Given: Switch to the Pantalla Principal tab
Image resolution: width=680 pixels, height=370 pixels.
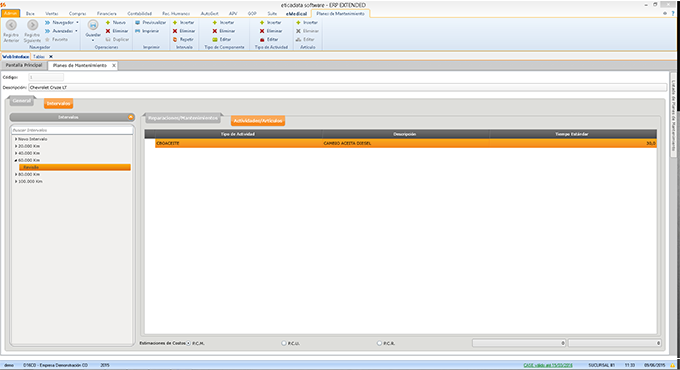Looking at the screenshot, I should [24, 65].
